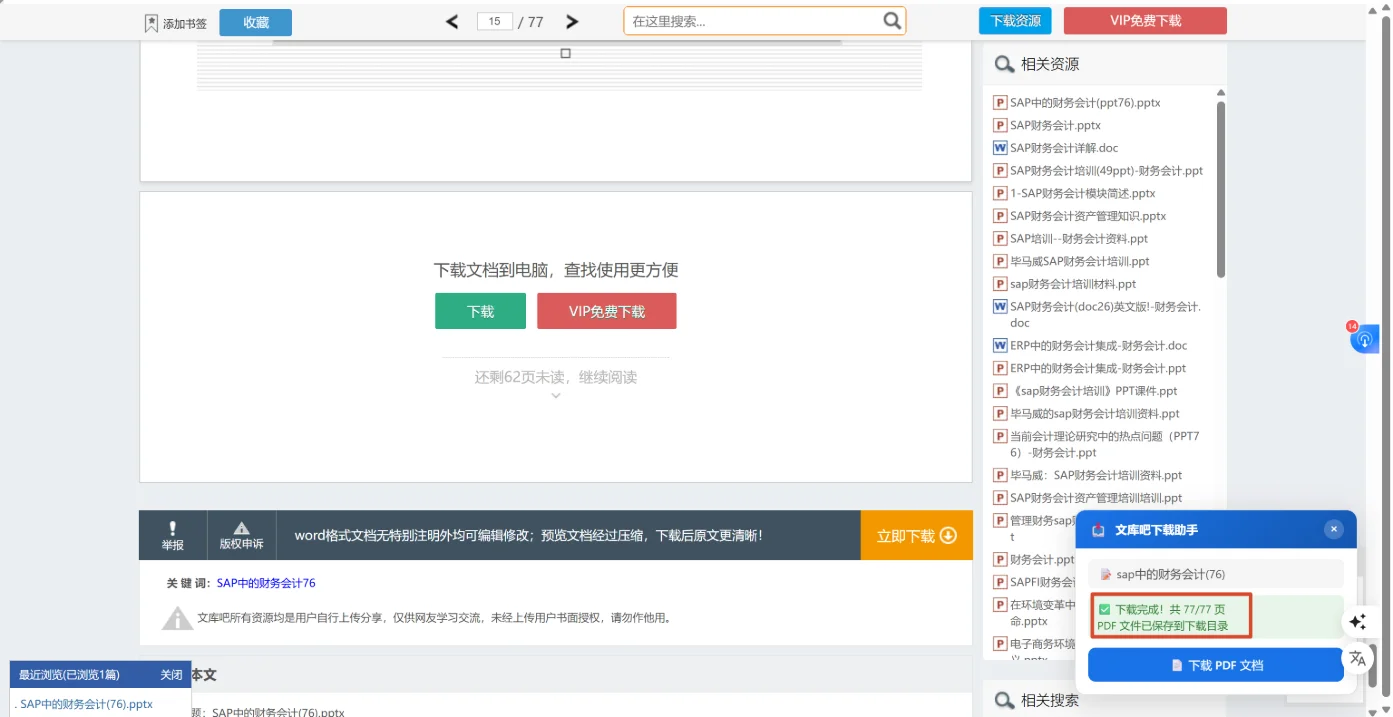Click the 相关搜索 magnifier icon
Screen dimensions: 1393x717
[x=1004, y=700]
